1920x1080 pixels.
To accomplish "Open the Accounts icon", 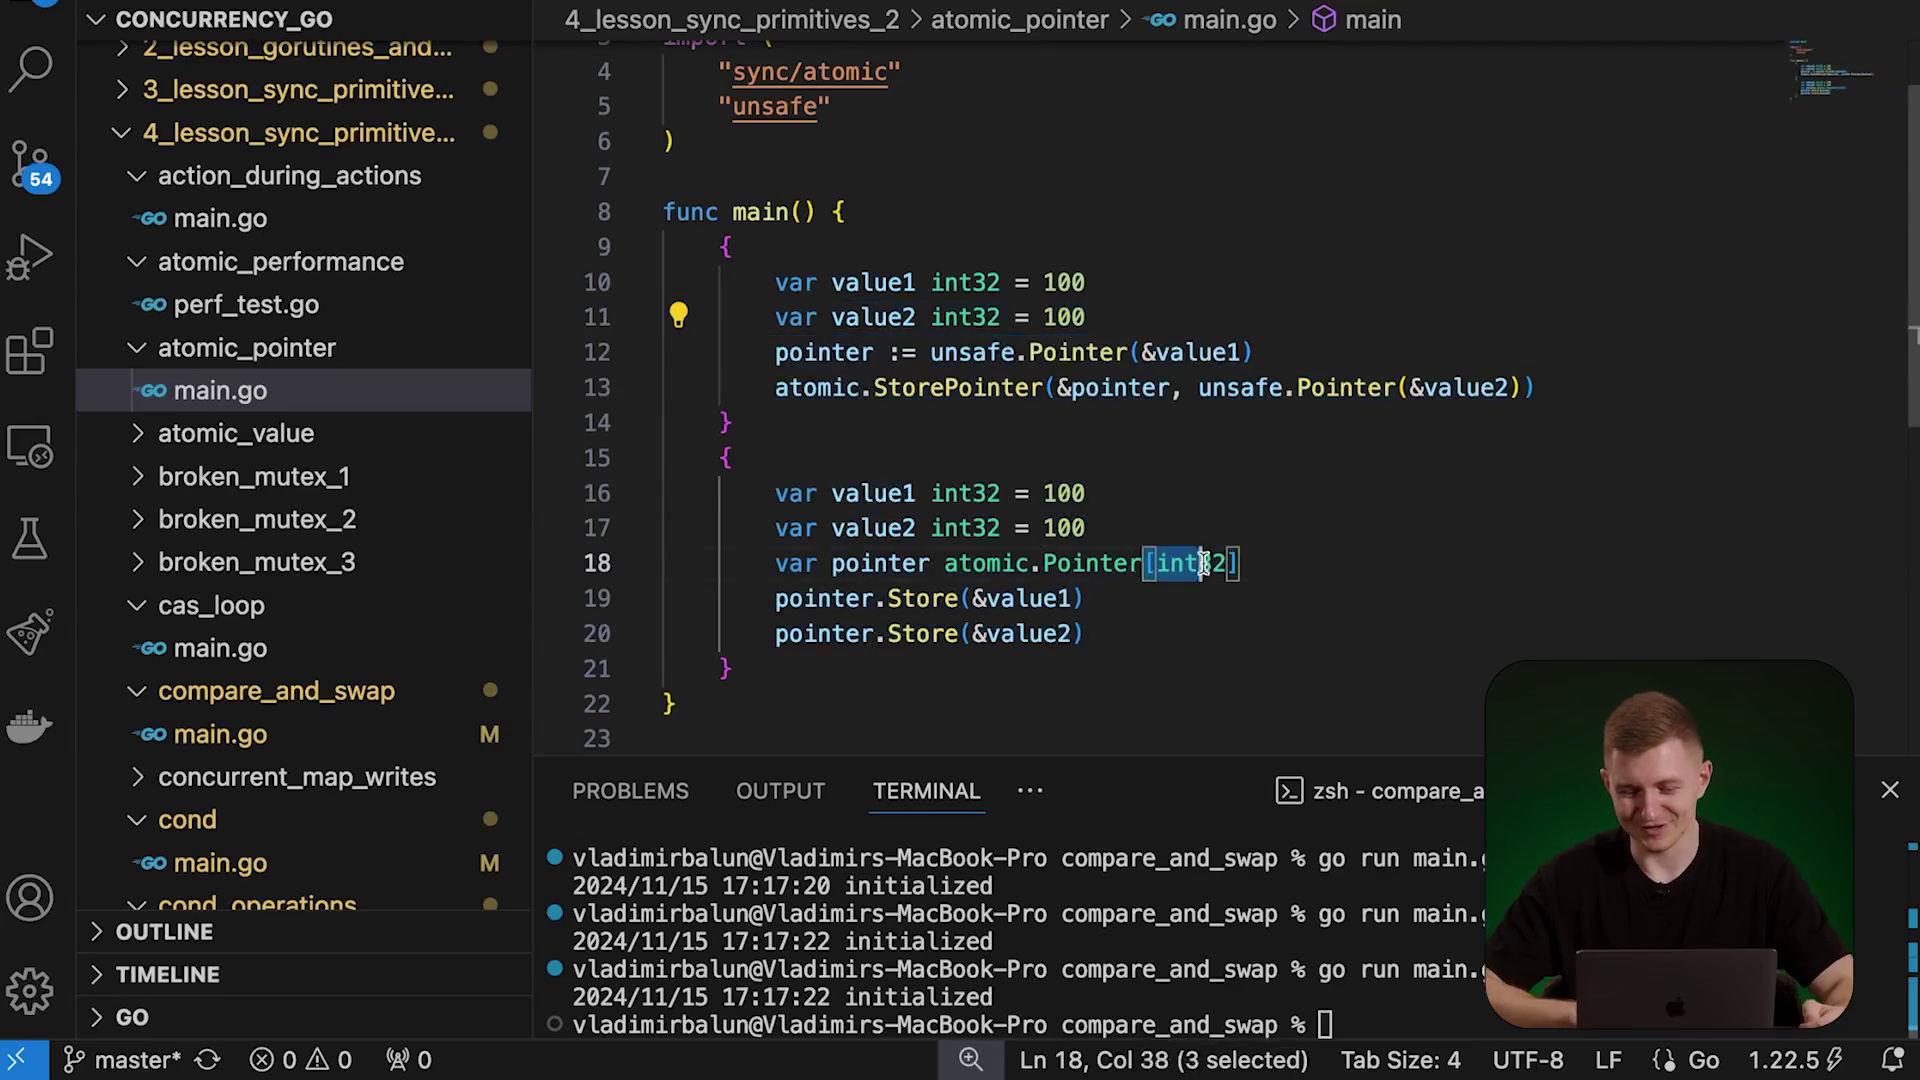I will coord(30,898).
